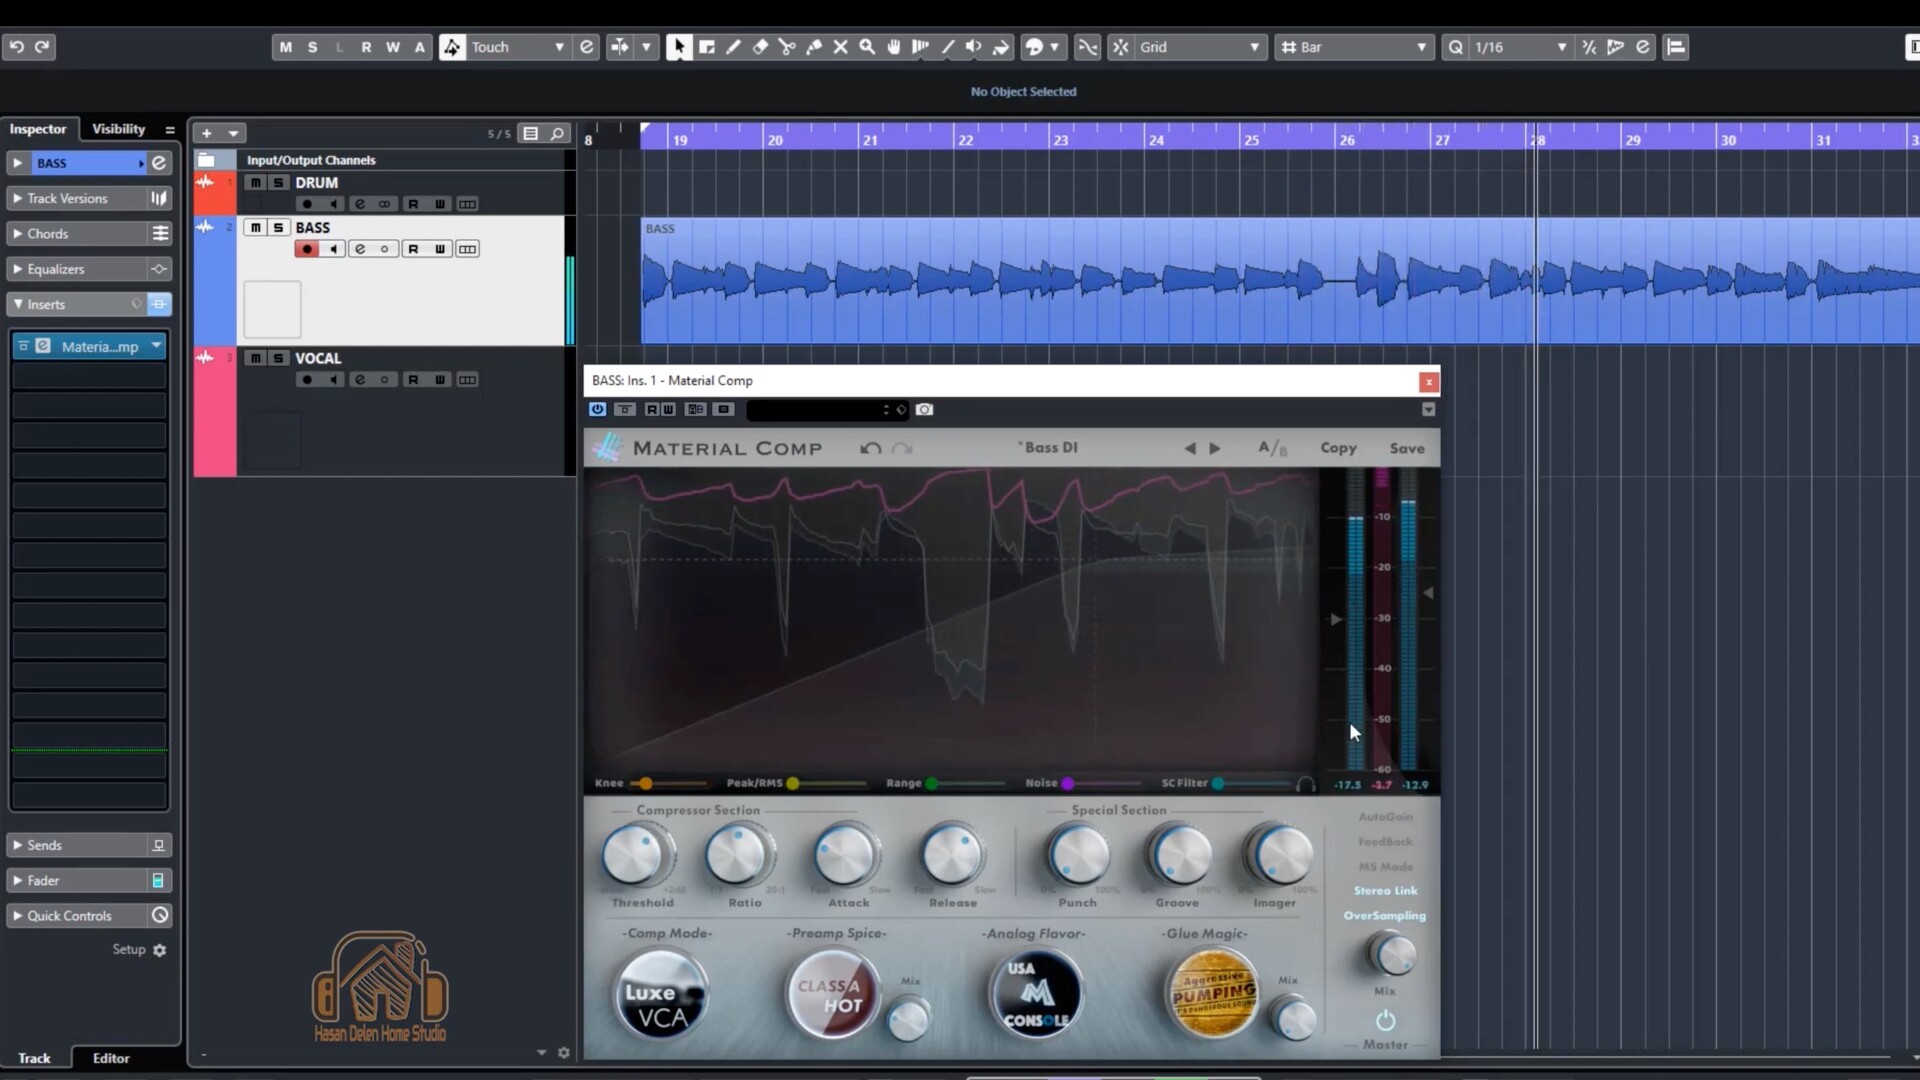Click the Save preset button
This screenshot has height=1080, width=1920.
(1406, 449)
